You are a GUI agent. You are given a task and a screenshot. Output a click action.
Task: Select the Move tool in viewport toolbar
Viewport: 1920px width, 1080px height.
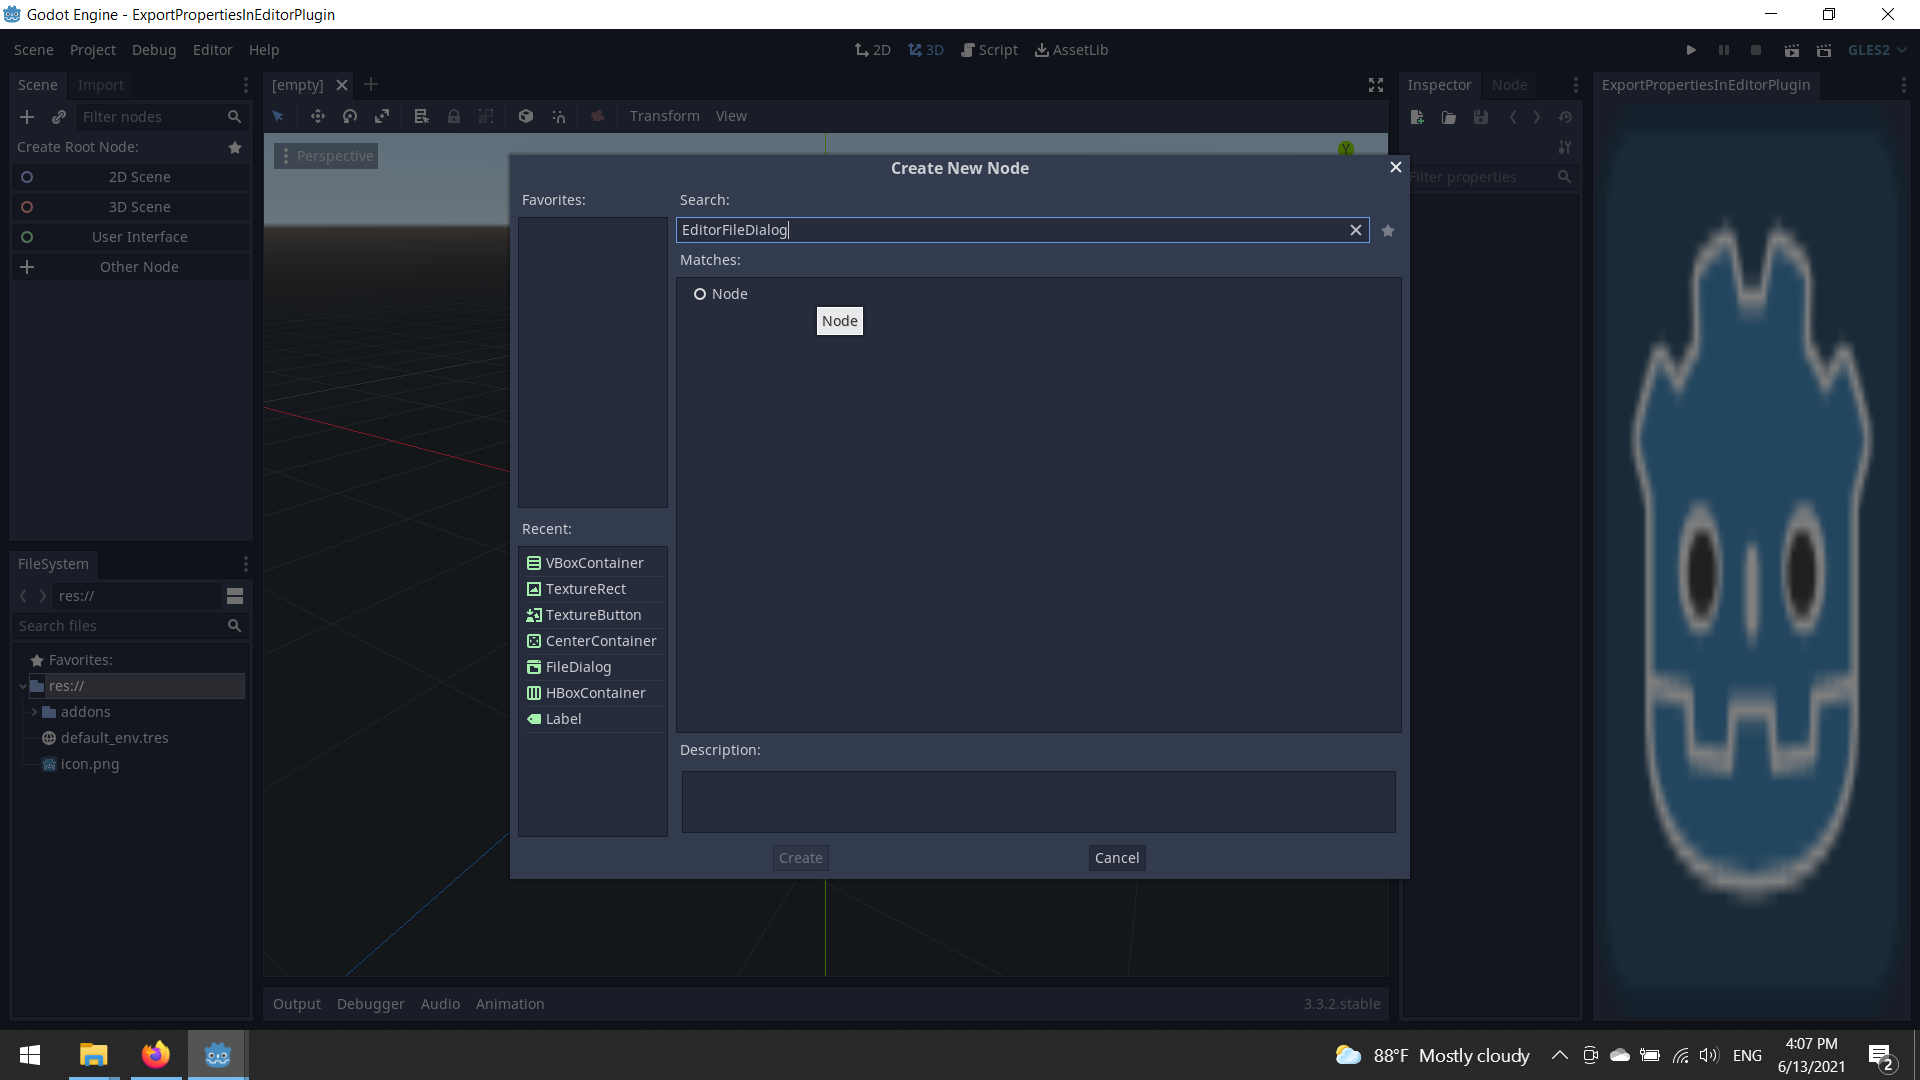(x=318, y=116)
